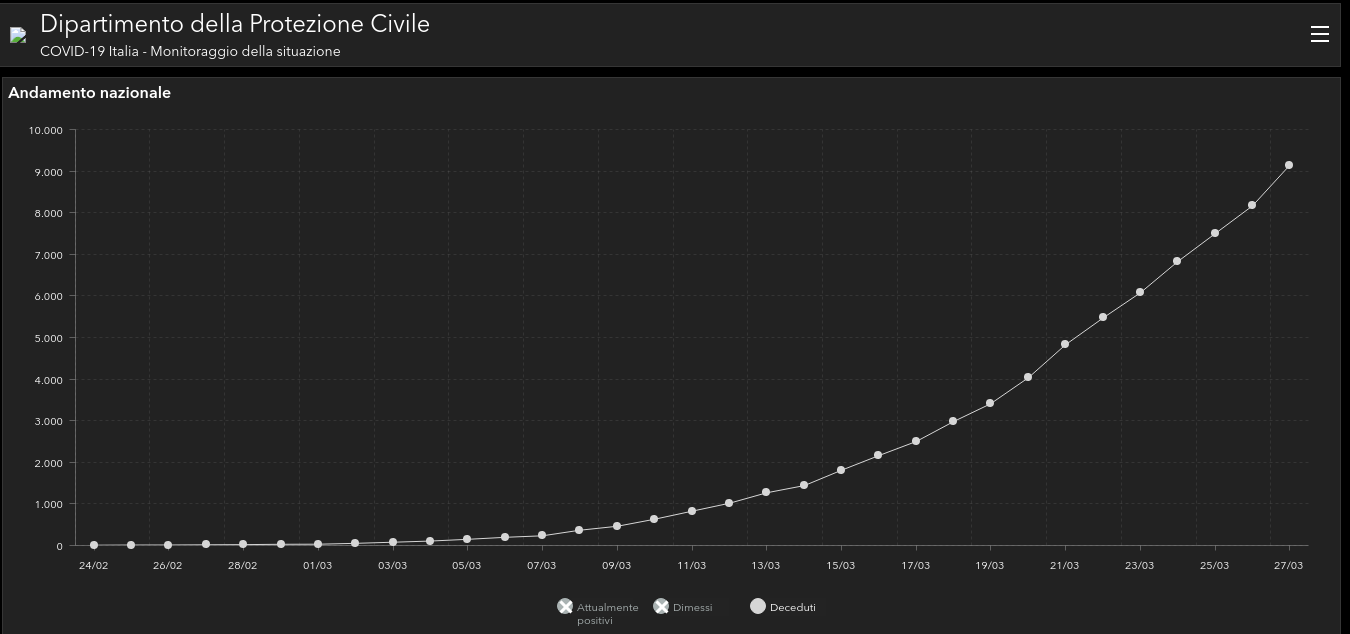Click the chart marker at 23/03
Image resolution: width=1350 pixels, height=634 pixels.
[1140, 292]
